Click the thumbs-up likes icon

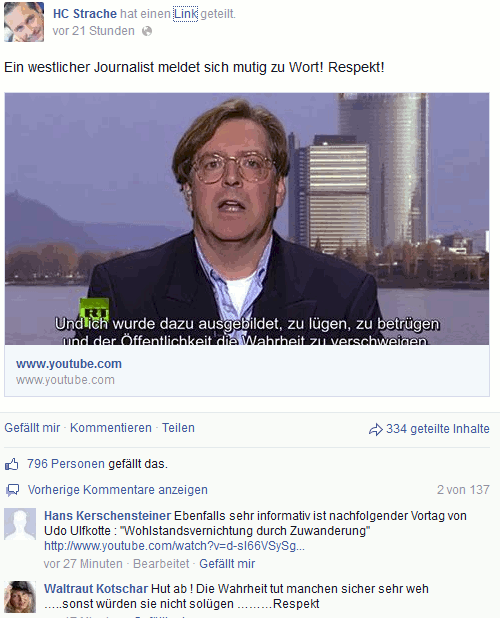(x=12, y=464)
